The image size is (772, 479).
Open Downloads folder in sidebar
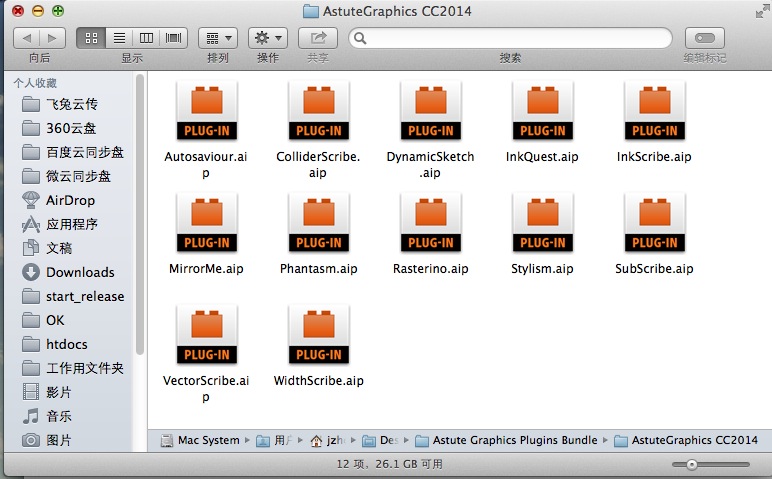(x=80, y=272)
